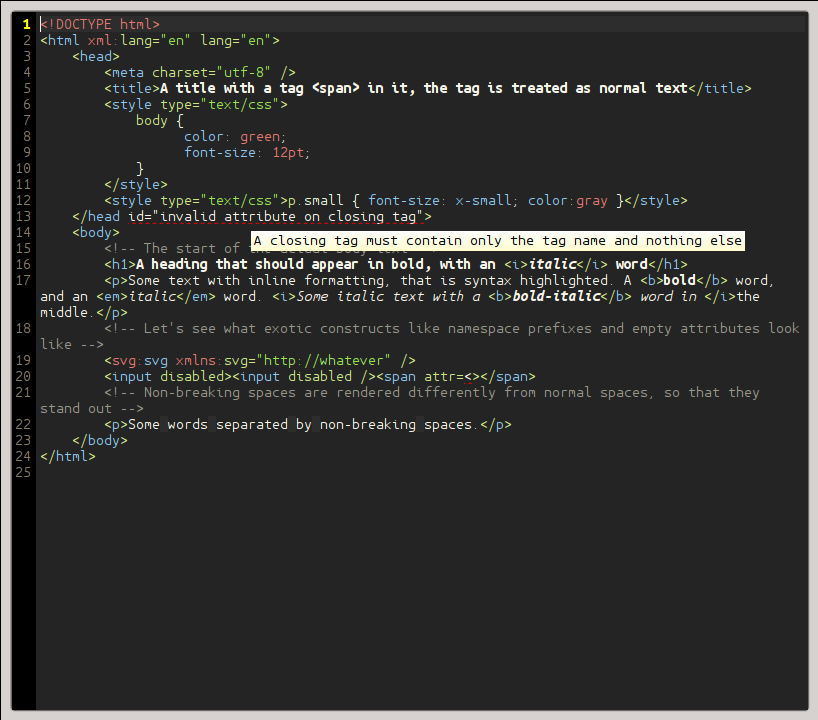
Task: Click the xml:lang="en" attribute on line 2
Action: tap(139, 41)
